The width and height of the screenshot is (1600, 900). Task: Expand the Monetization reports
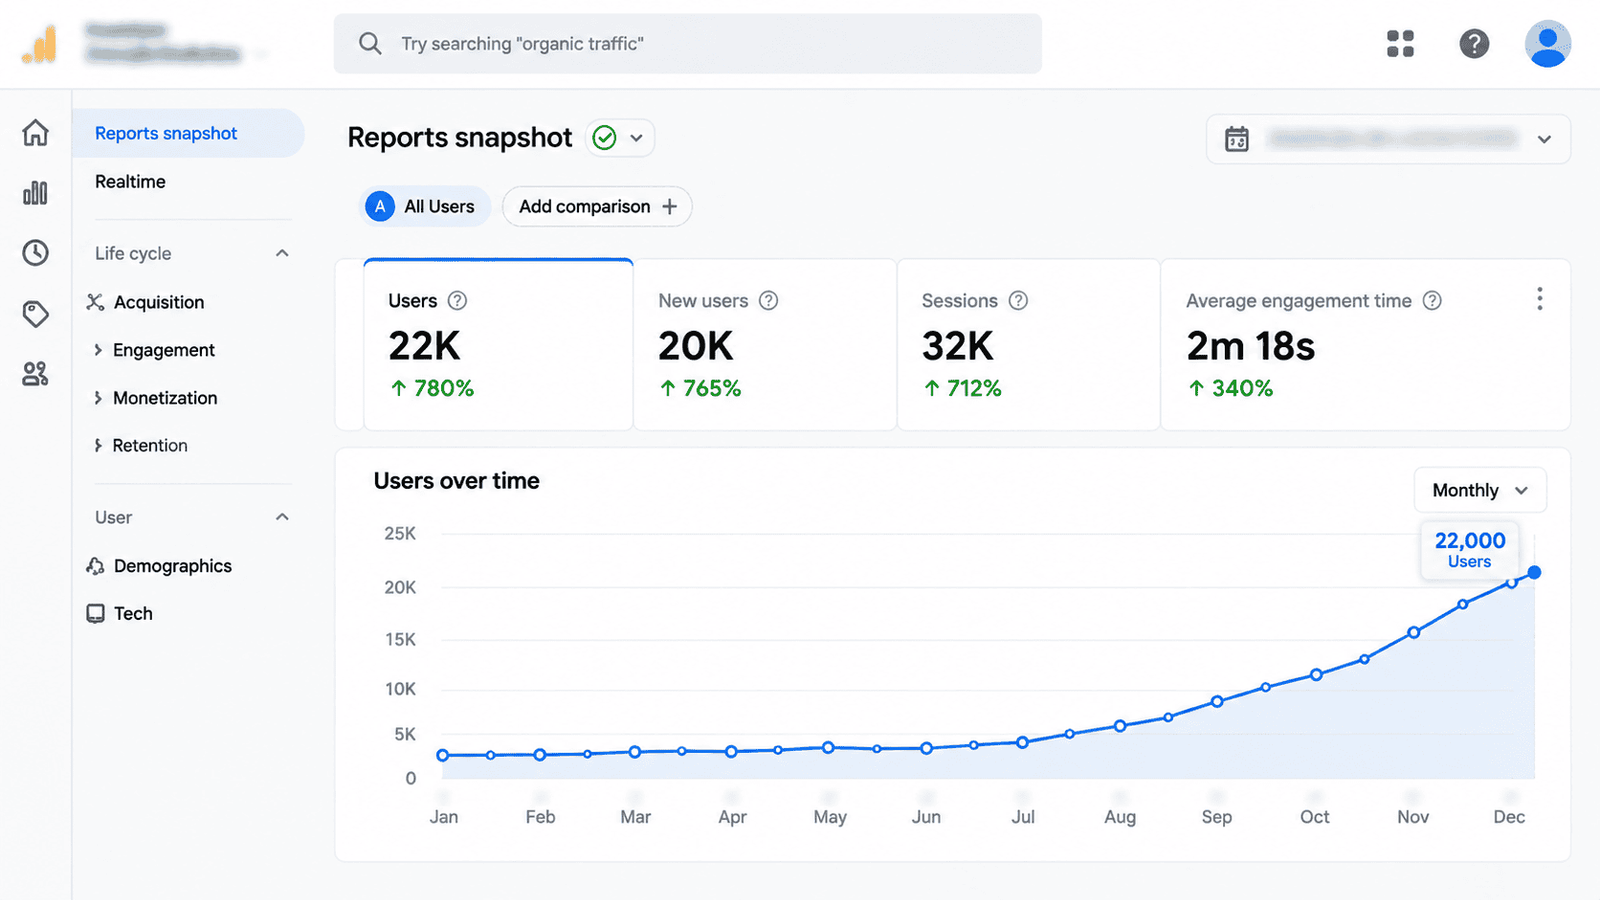tap(97, 398)
